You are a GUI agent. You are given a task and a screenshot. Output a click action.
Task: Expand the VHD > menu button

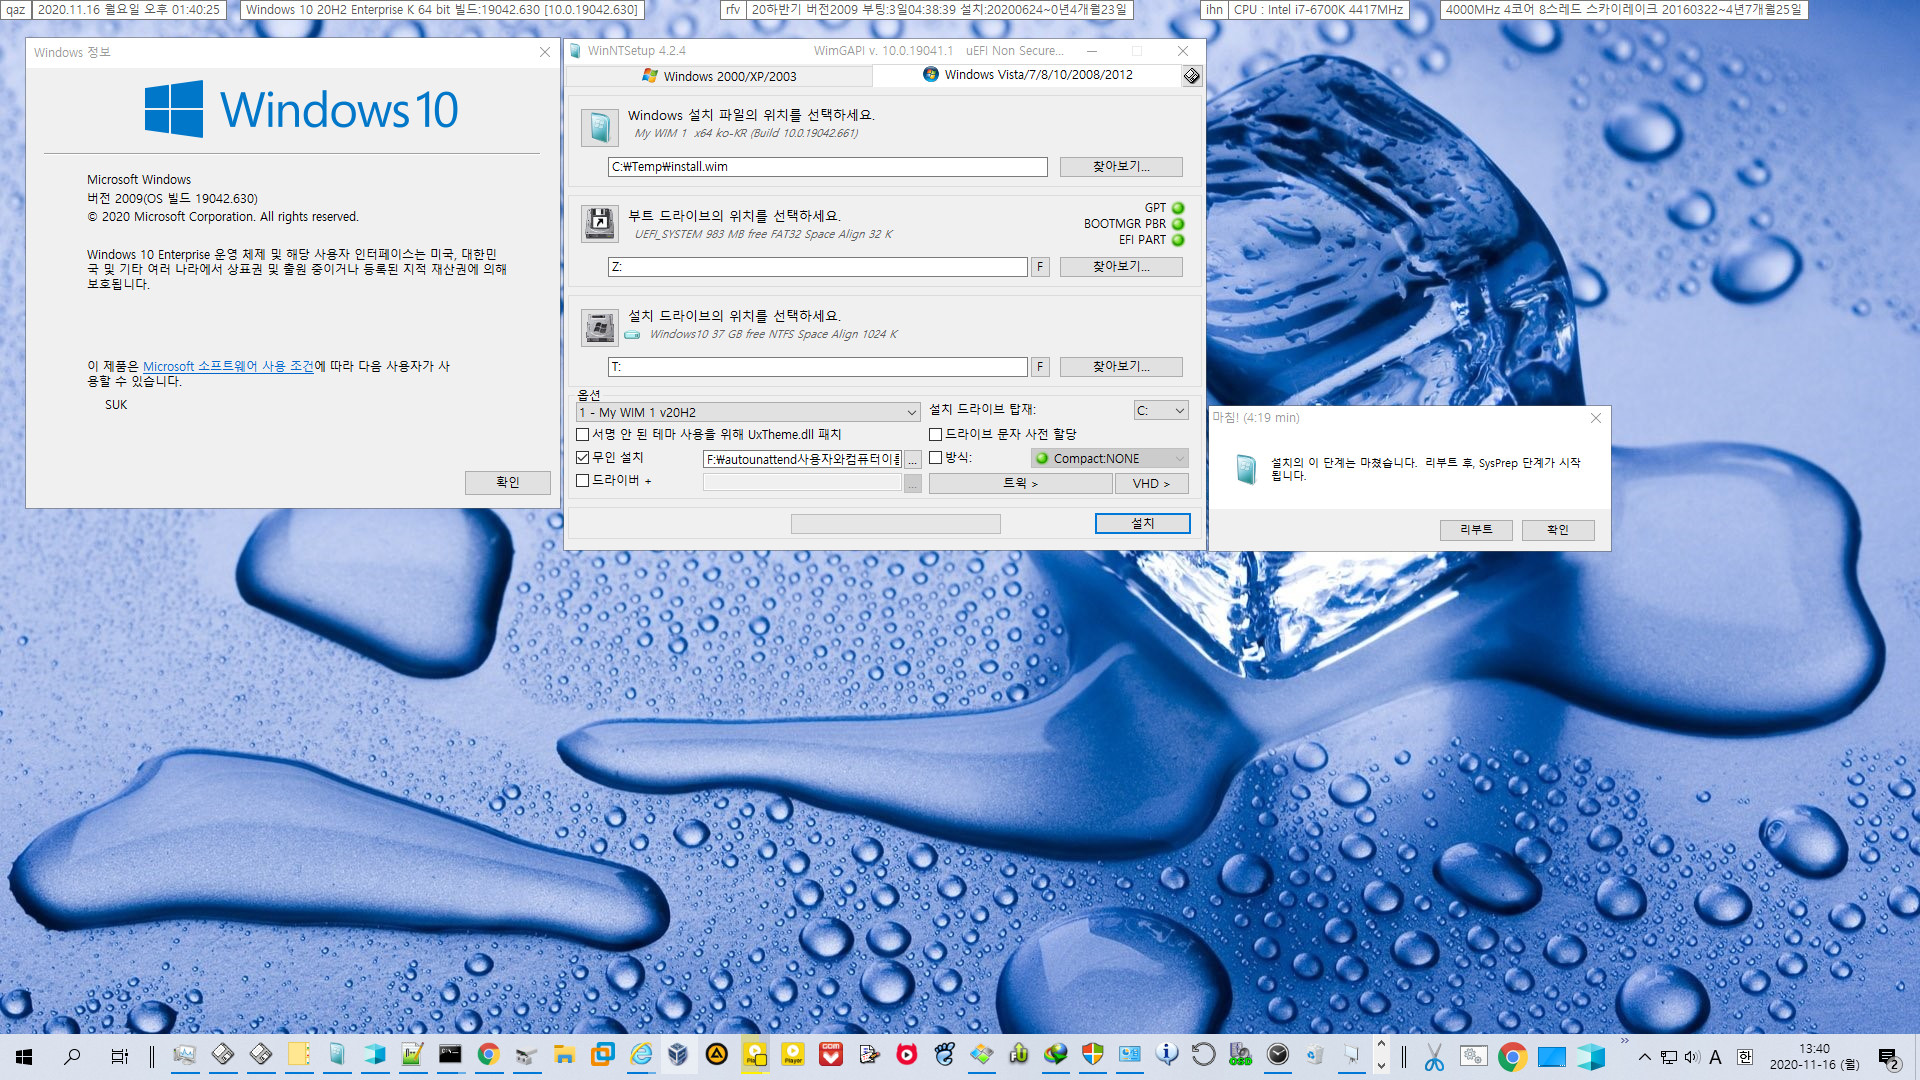1151,483
